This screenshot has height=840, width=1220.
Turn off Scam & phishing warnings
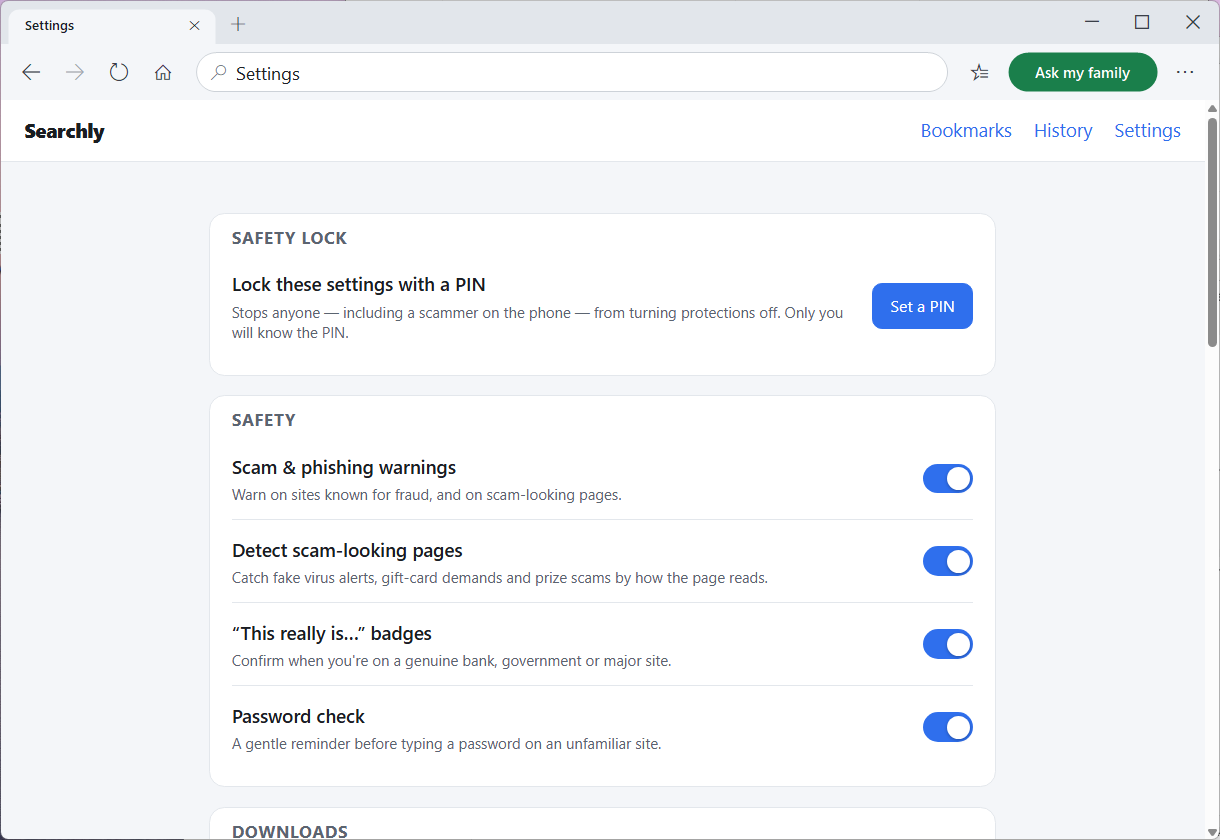pyautogui.click(x=947, y=479)
